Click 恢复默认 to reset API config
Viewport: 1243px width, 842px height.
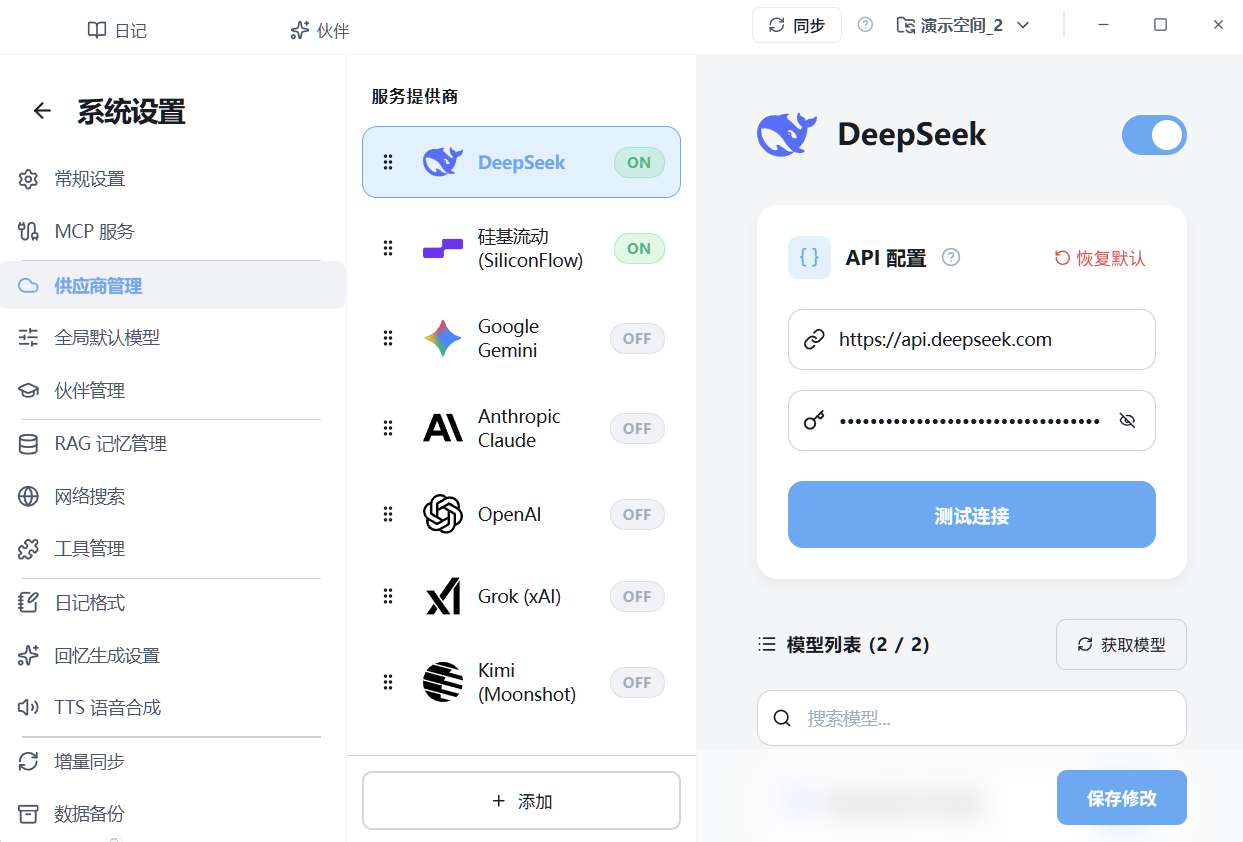(x=1100, y=258)
